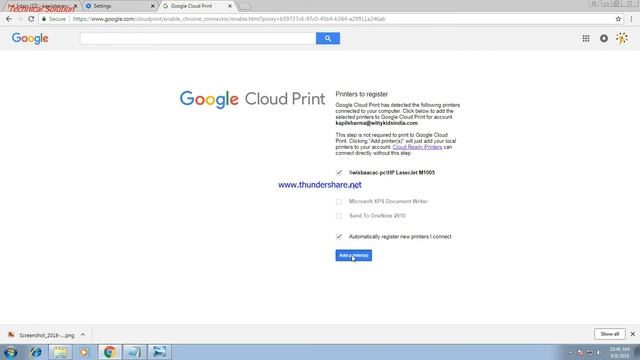The image size is (640, 360).
Task: Switch to the Settings tab
Action: tap(118, 6)
